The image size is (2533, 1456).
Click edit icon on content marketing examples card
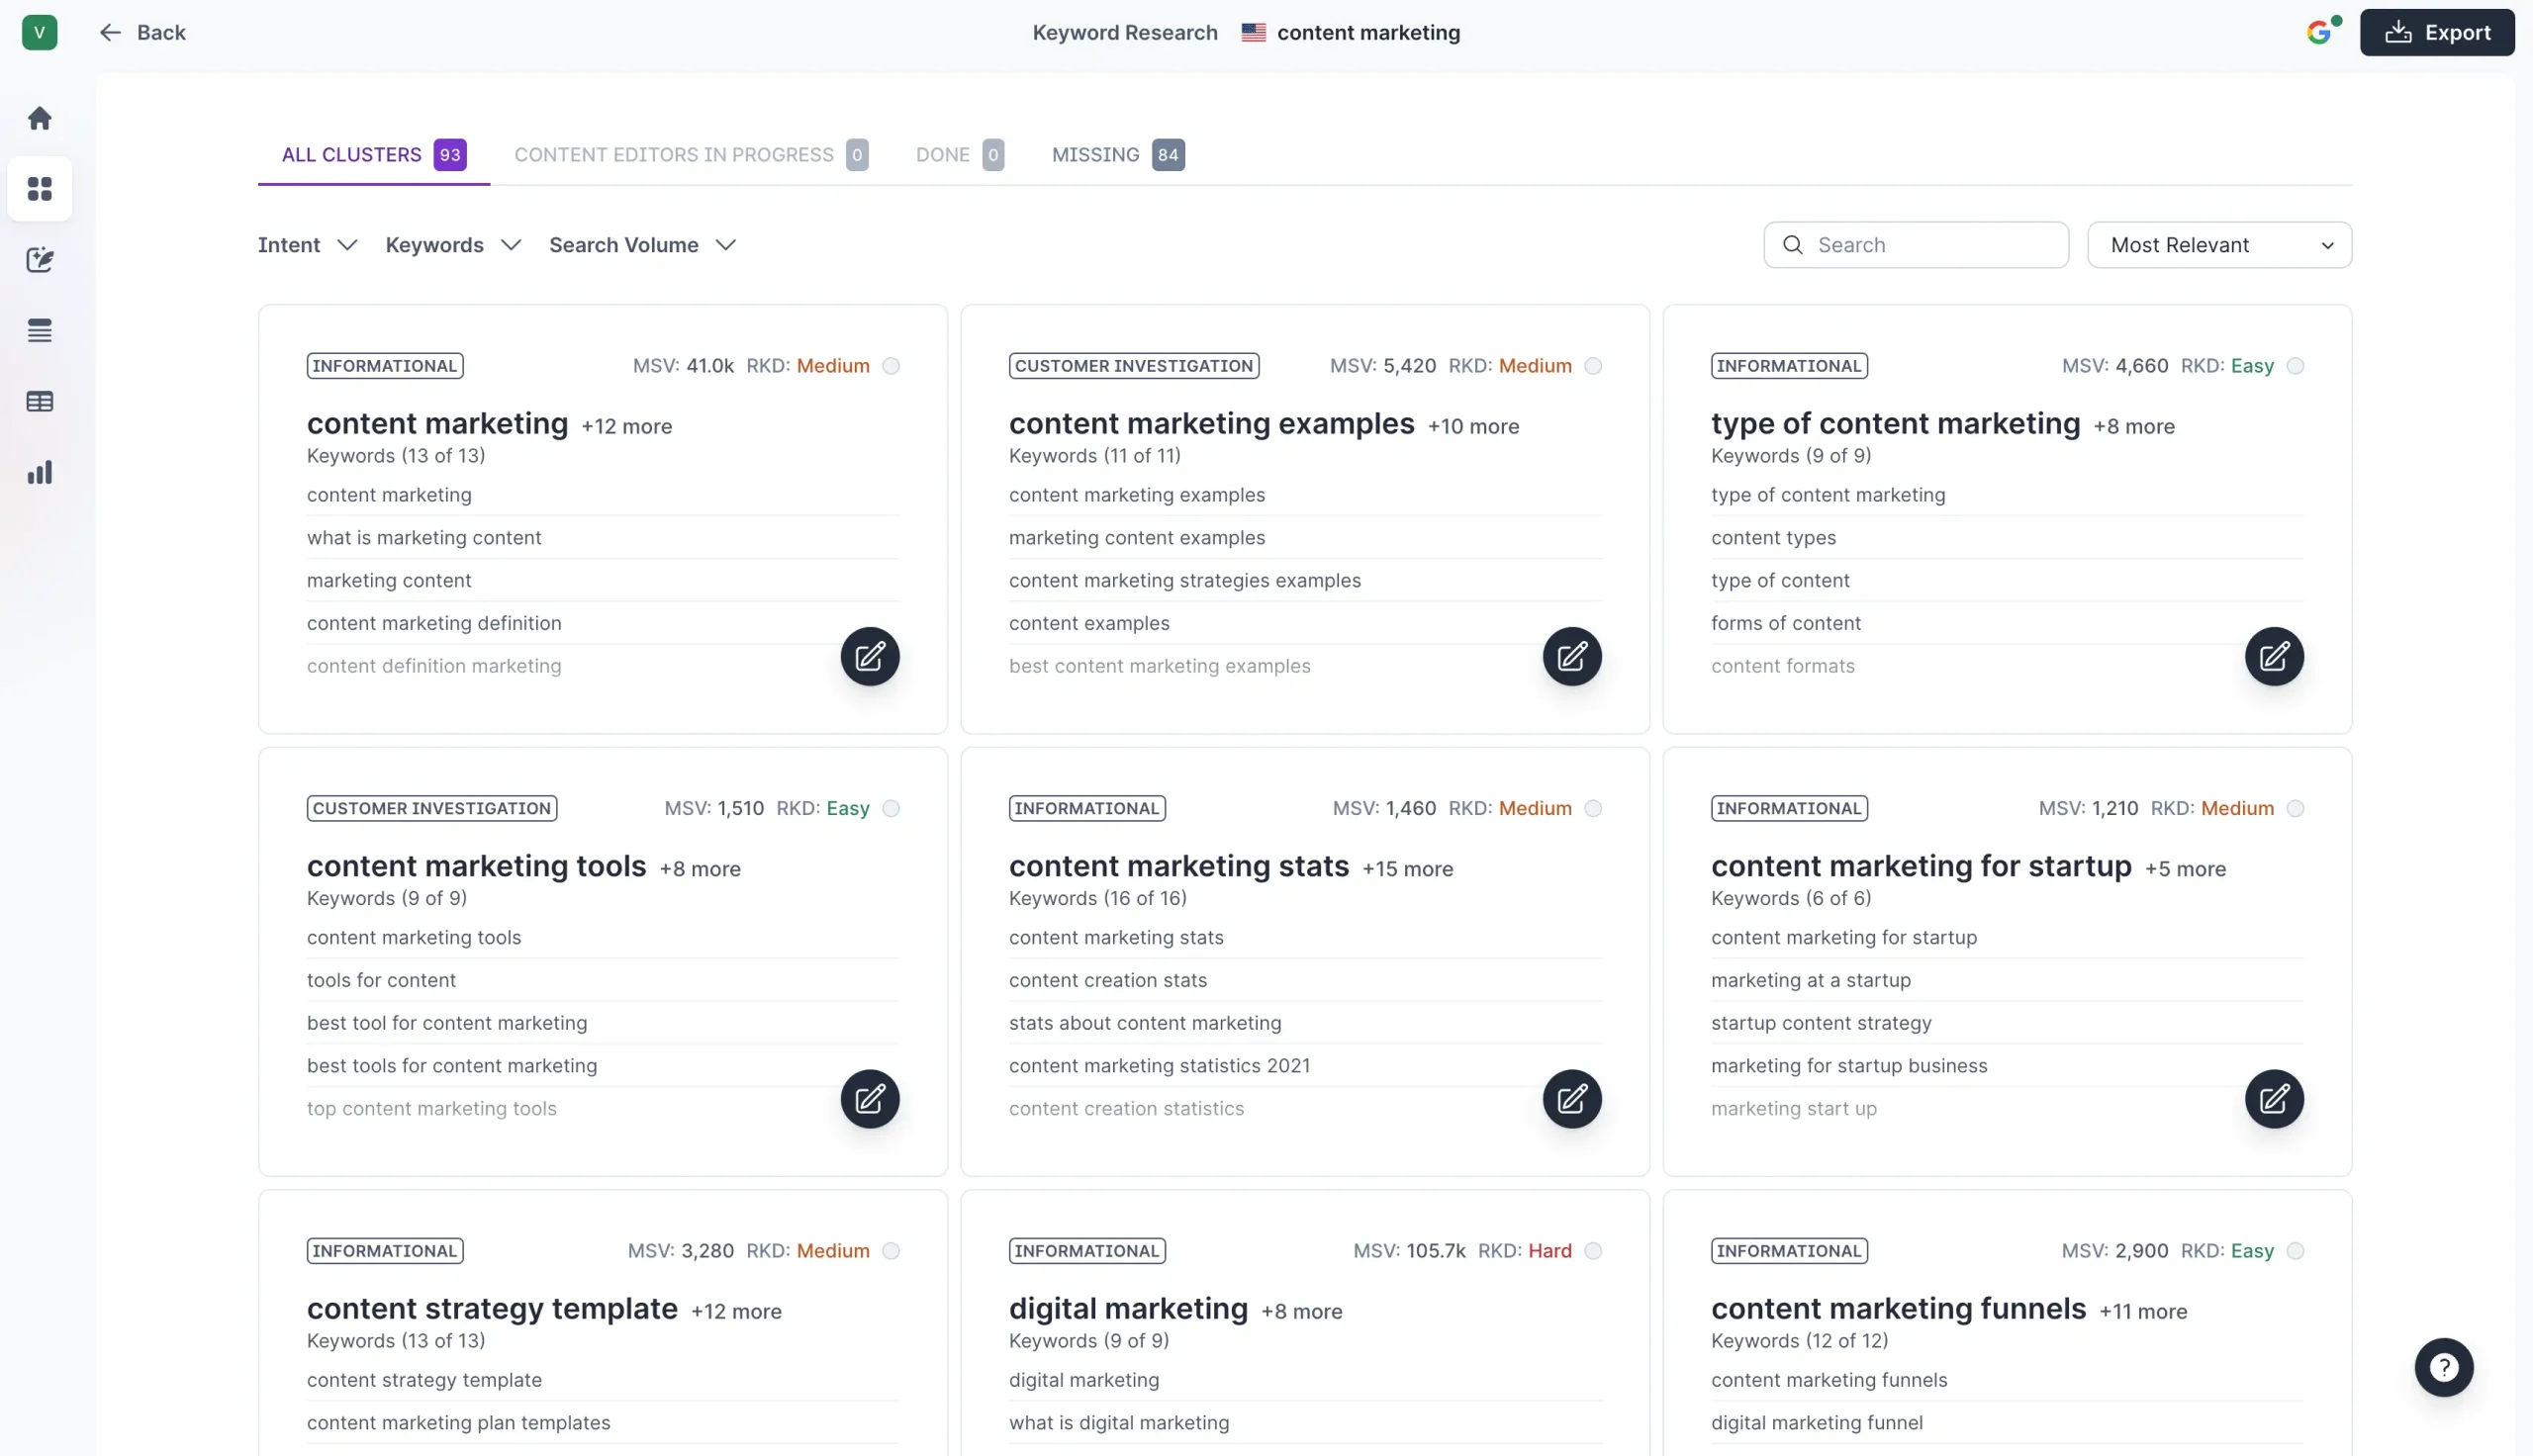point(1571,657)
